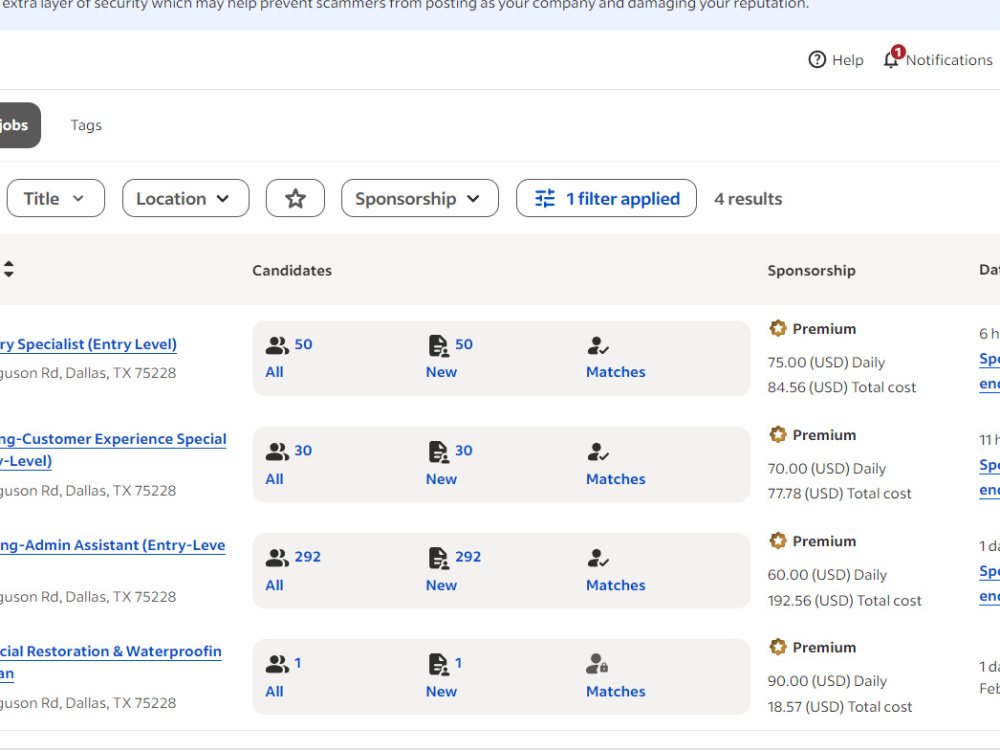
Task: Open Matches icon for Admin Assistant job
Action: coord(598,558)
